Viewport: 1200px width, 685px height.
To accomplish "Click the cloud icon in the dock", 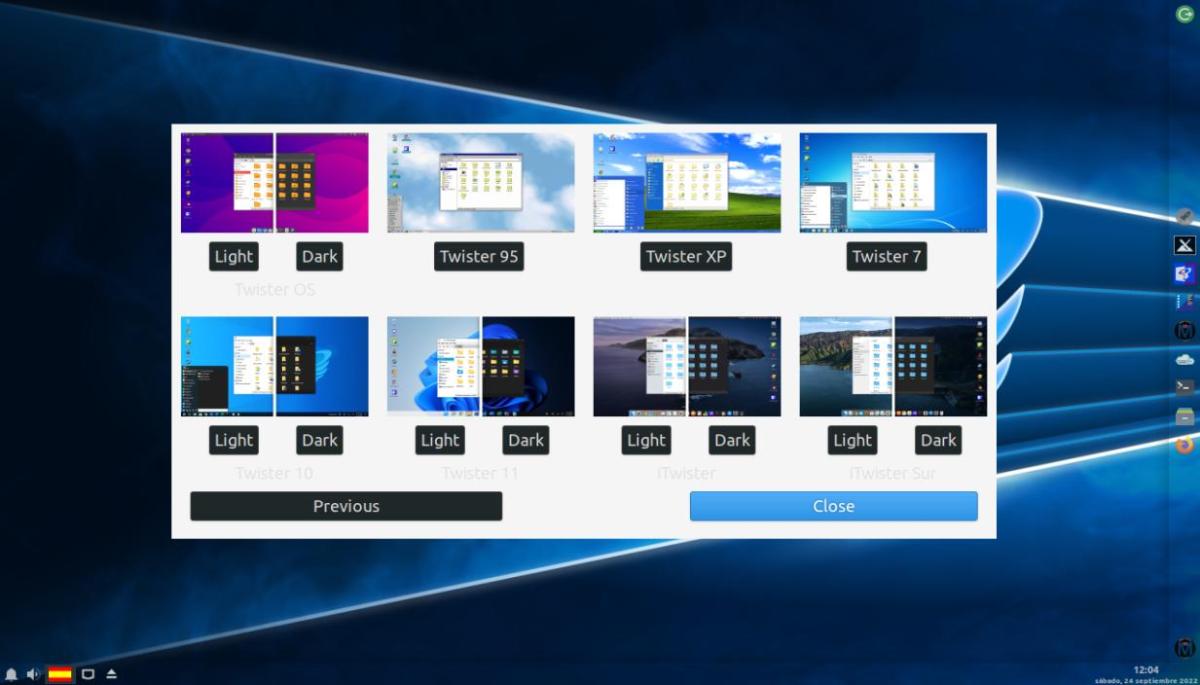I will click(1184, 358).
